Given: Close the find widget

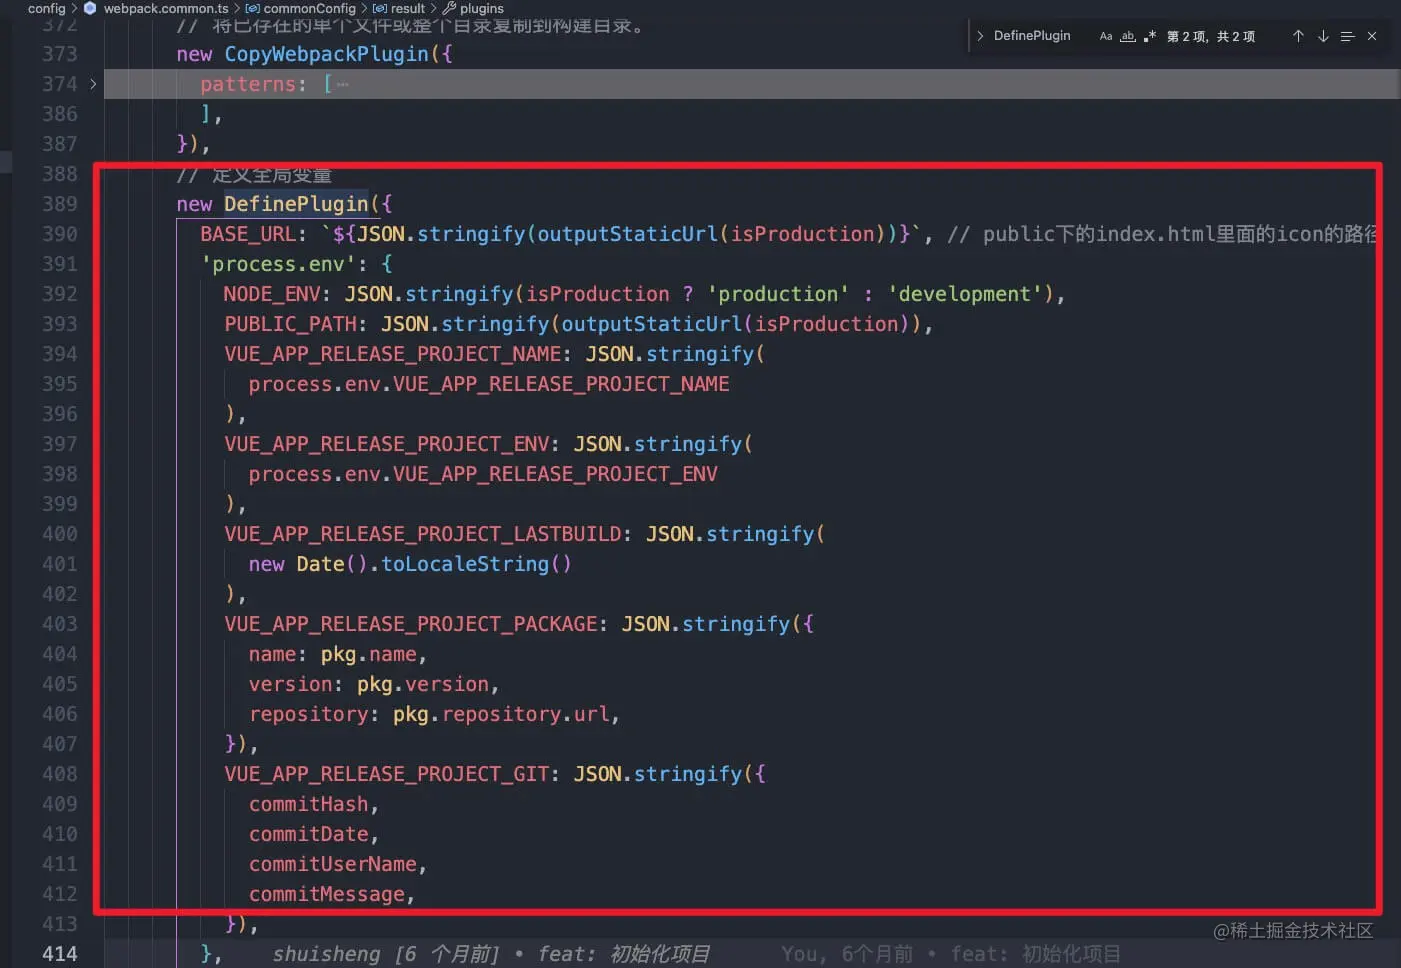Looking at the screenshot, I should (x=1372, y=36).
